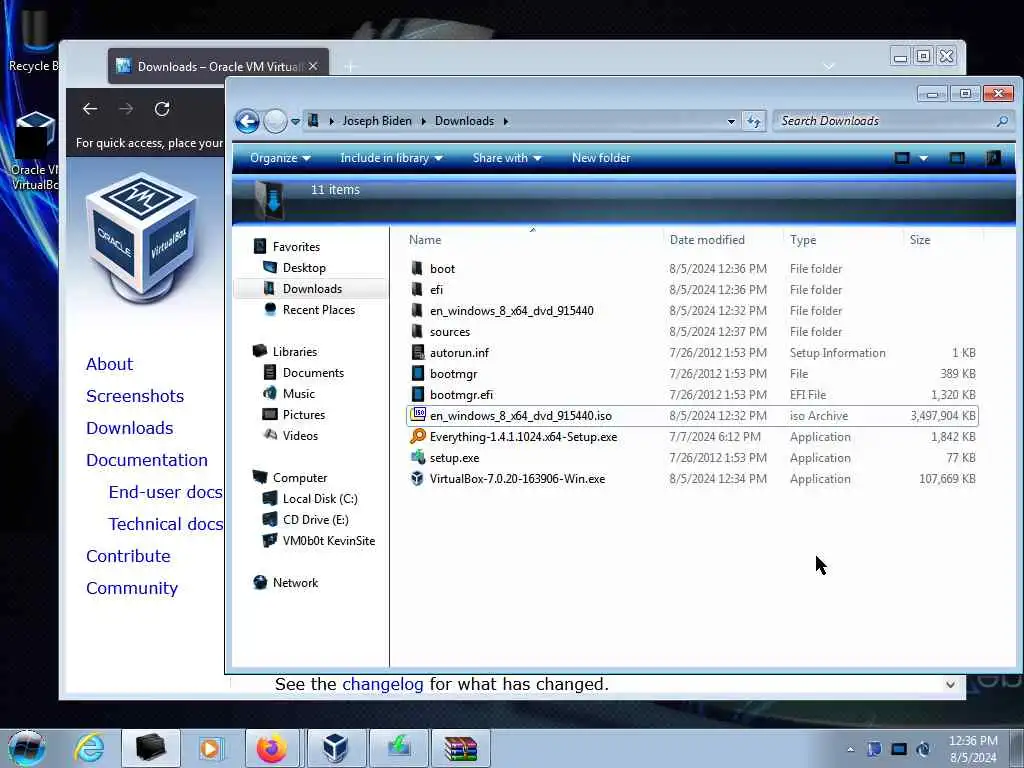Open the About link on VirtualBox page
This screenshot has height=768, width=1024.
pyautogui.click(x=109, y=364)
